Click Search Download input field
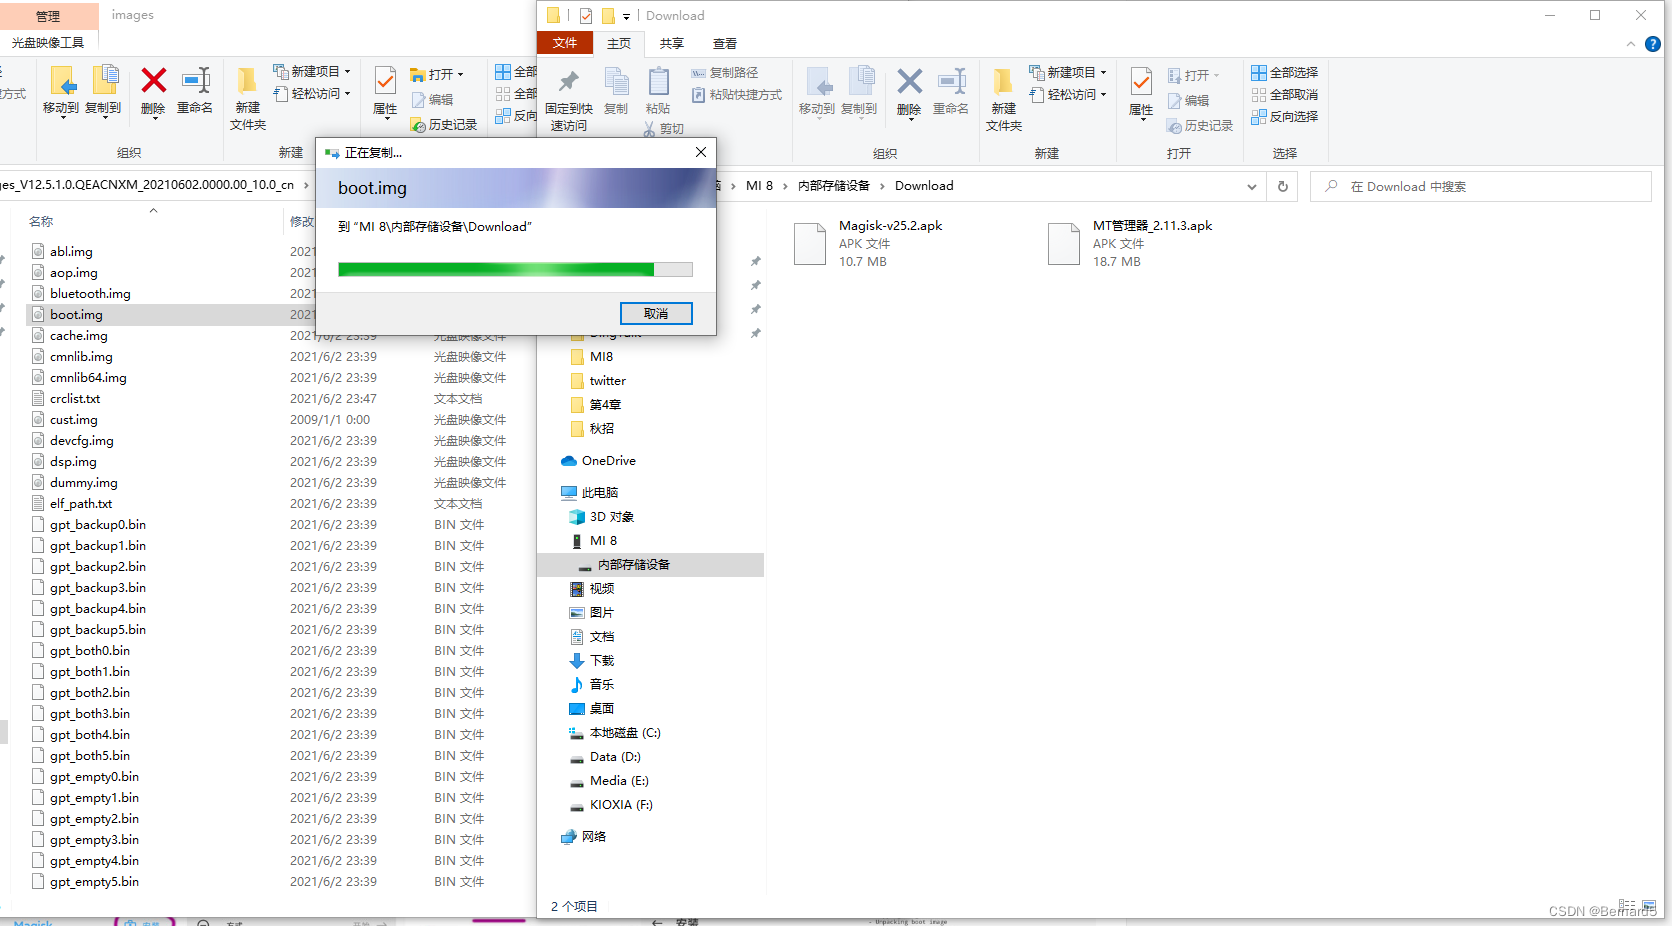Image resolution: width=1672 pixels, height=926 pixels. point(1480,187)
